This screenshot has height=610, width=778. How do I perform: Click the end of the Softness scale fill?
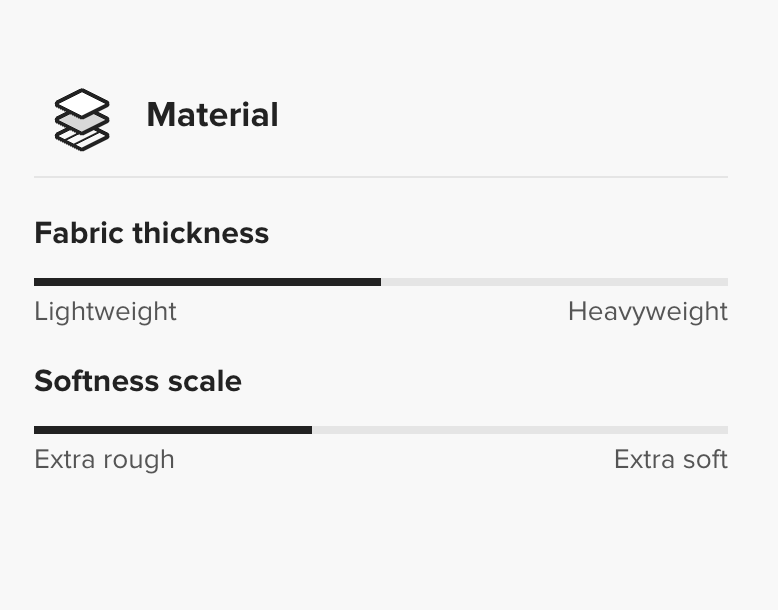(310, 430)
